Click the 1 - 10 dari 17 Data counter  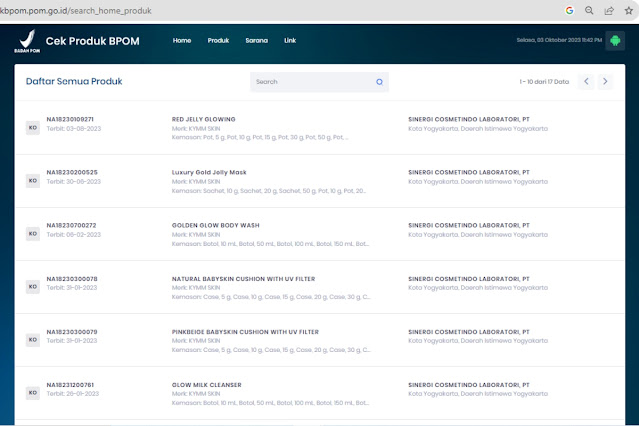tap(544, 82)
